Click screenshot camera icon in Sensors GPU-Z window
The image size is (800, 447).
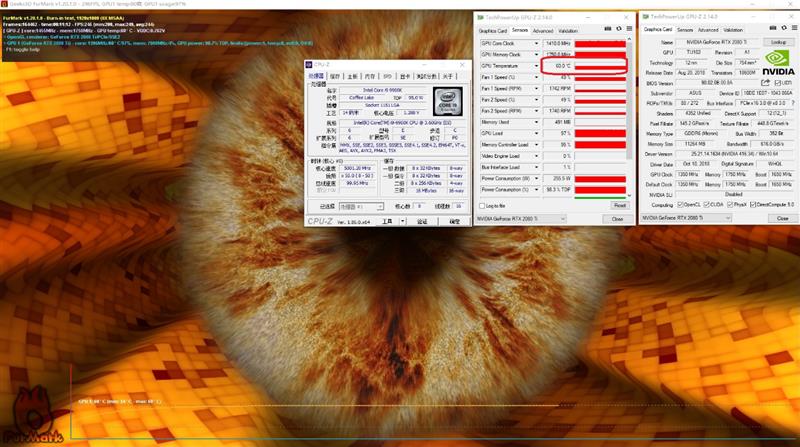608,29
